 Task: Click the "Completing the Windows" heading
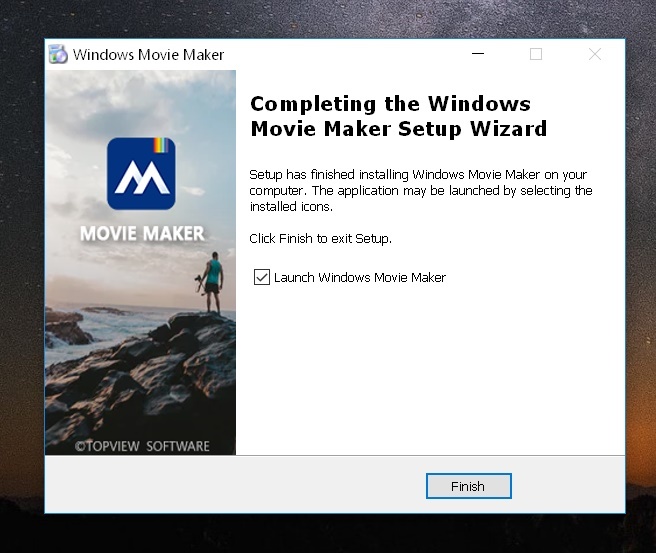390,104
